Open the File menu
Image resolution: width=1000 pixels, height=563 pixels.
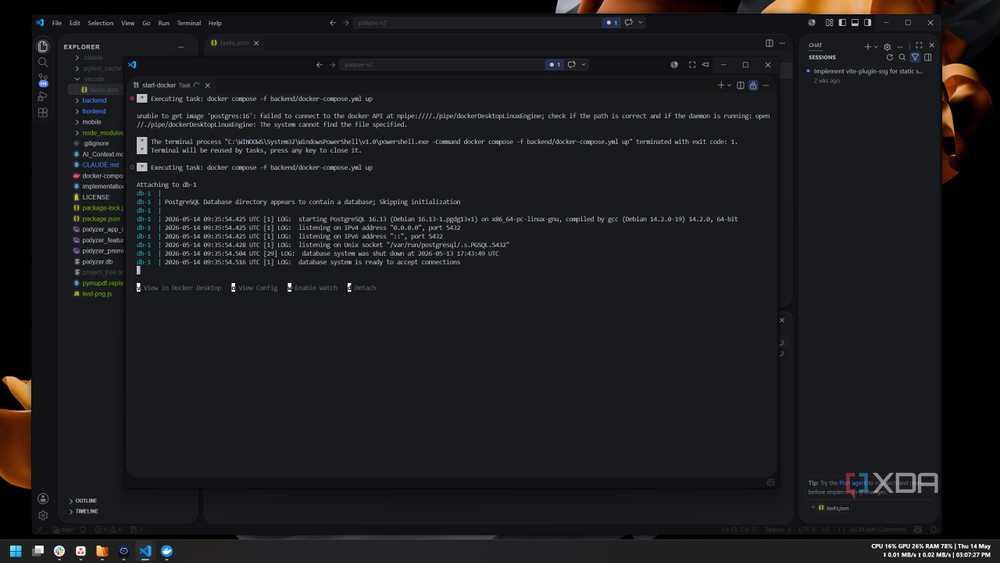[x=57, y=23]
